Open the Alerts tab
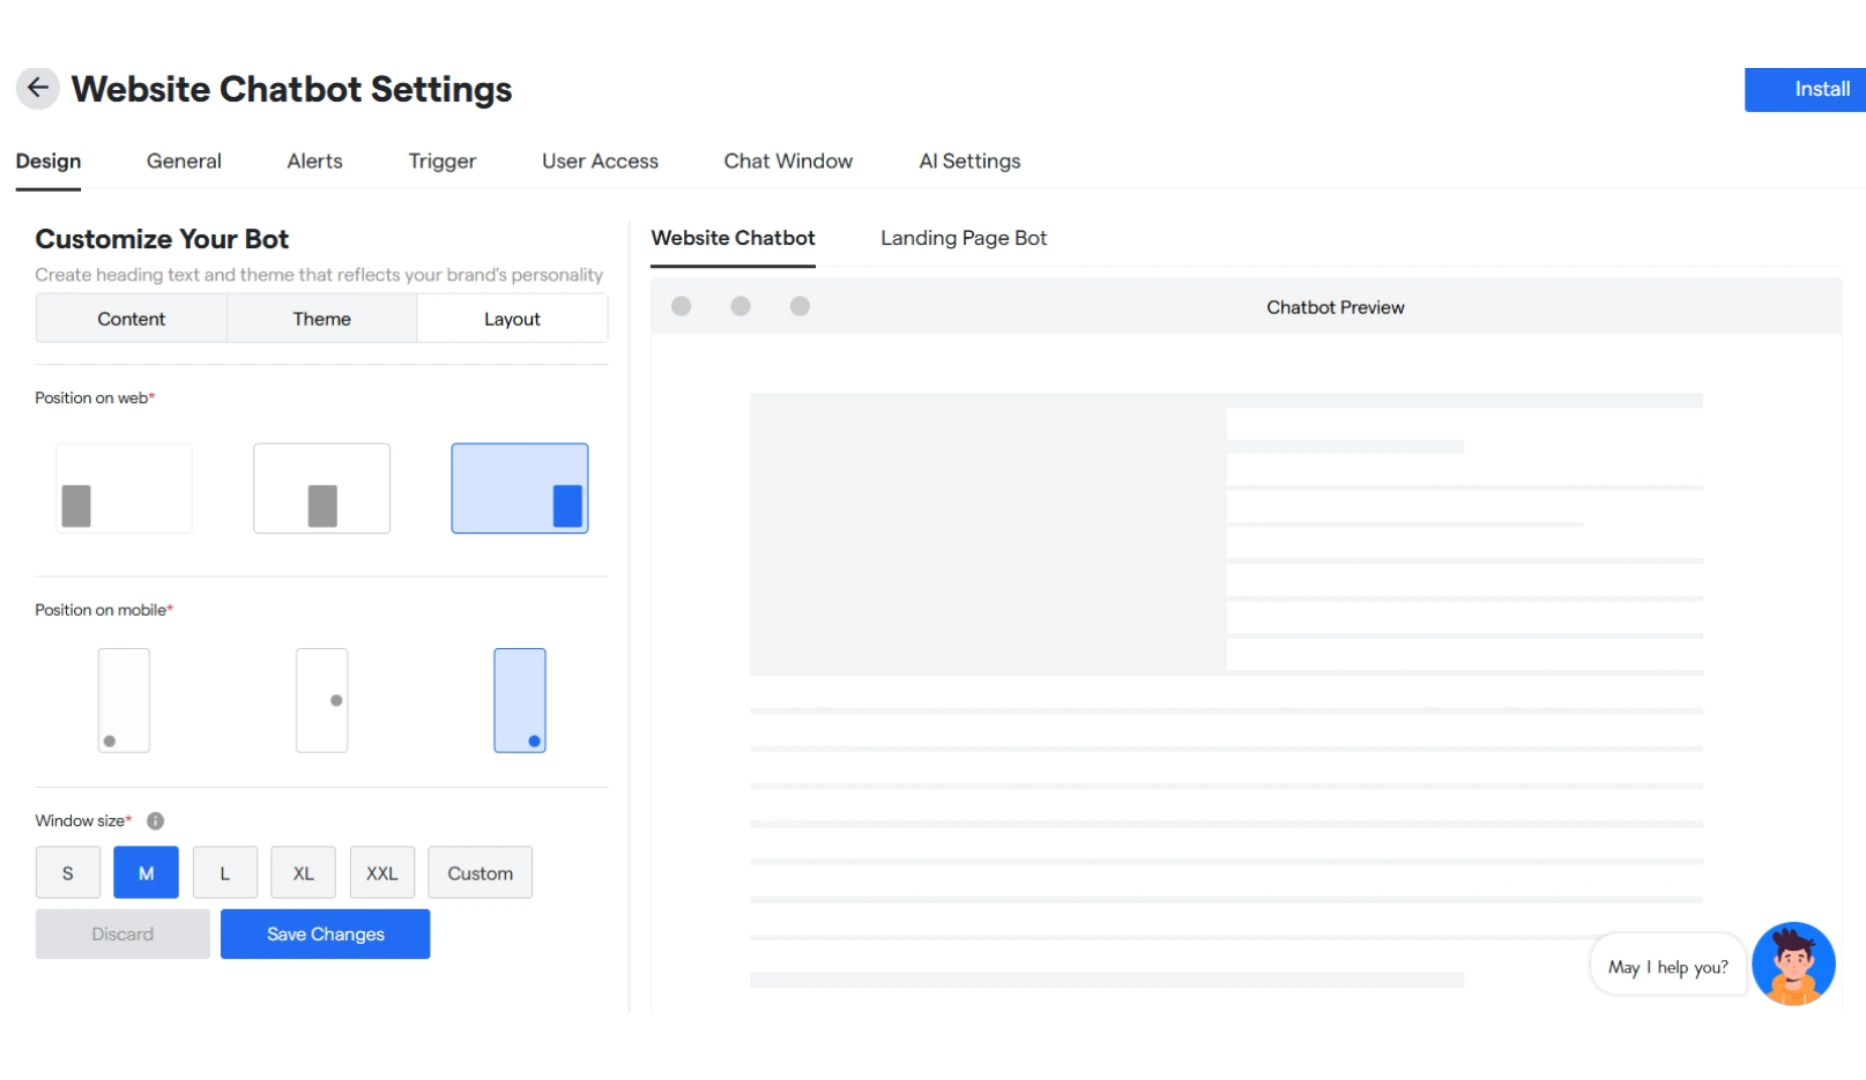The width and height of the screenshot is (1866, 1080). click(x=315, y=161)
